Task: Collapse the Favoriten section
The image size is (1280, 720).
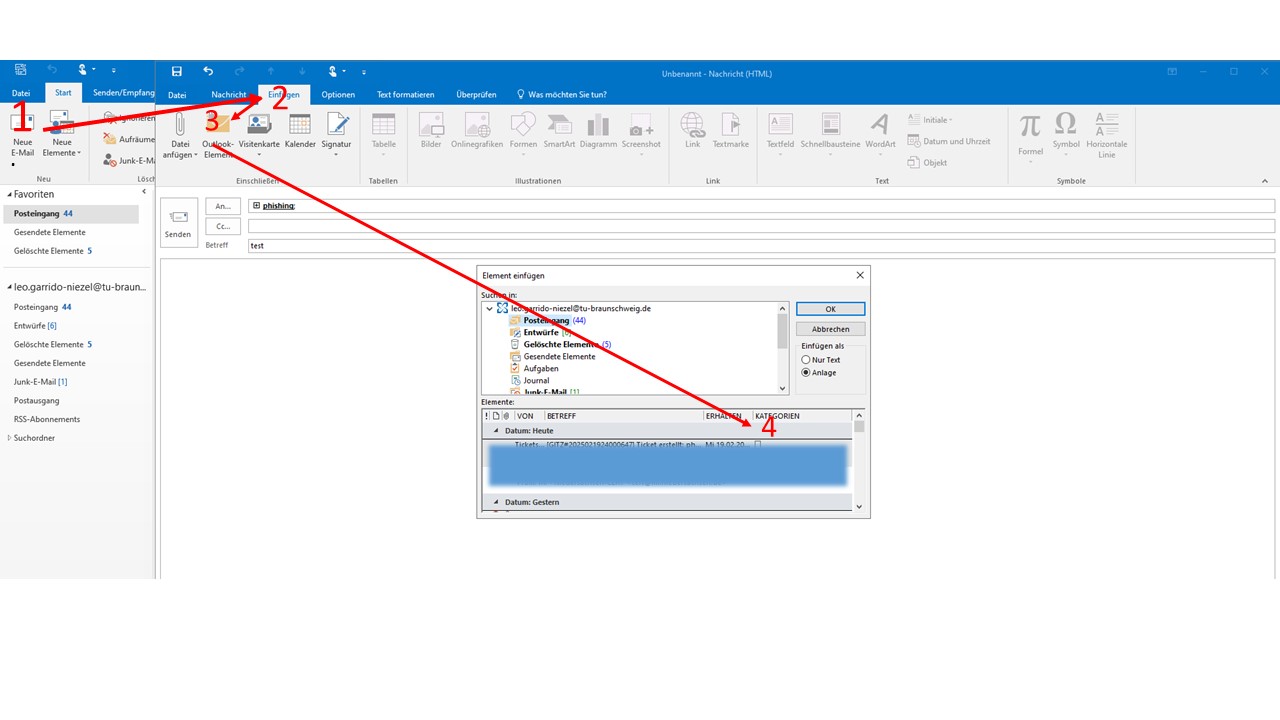Action: coord(10,194)
